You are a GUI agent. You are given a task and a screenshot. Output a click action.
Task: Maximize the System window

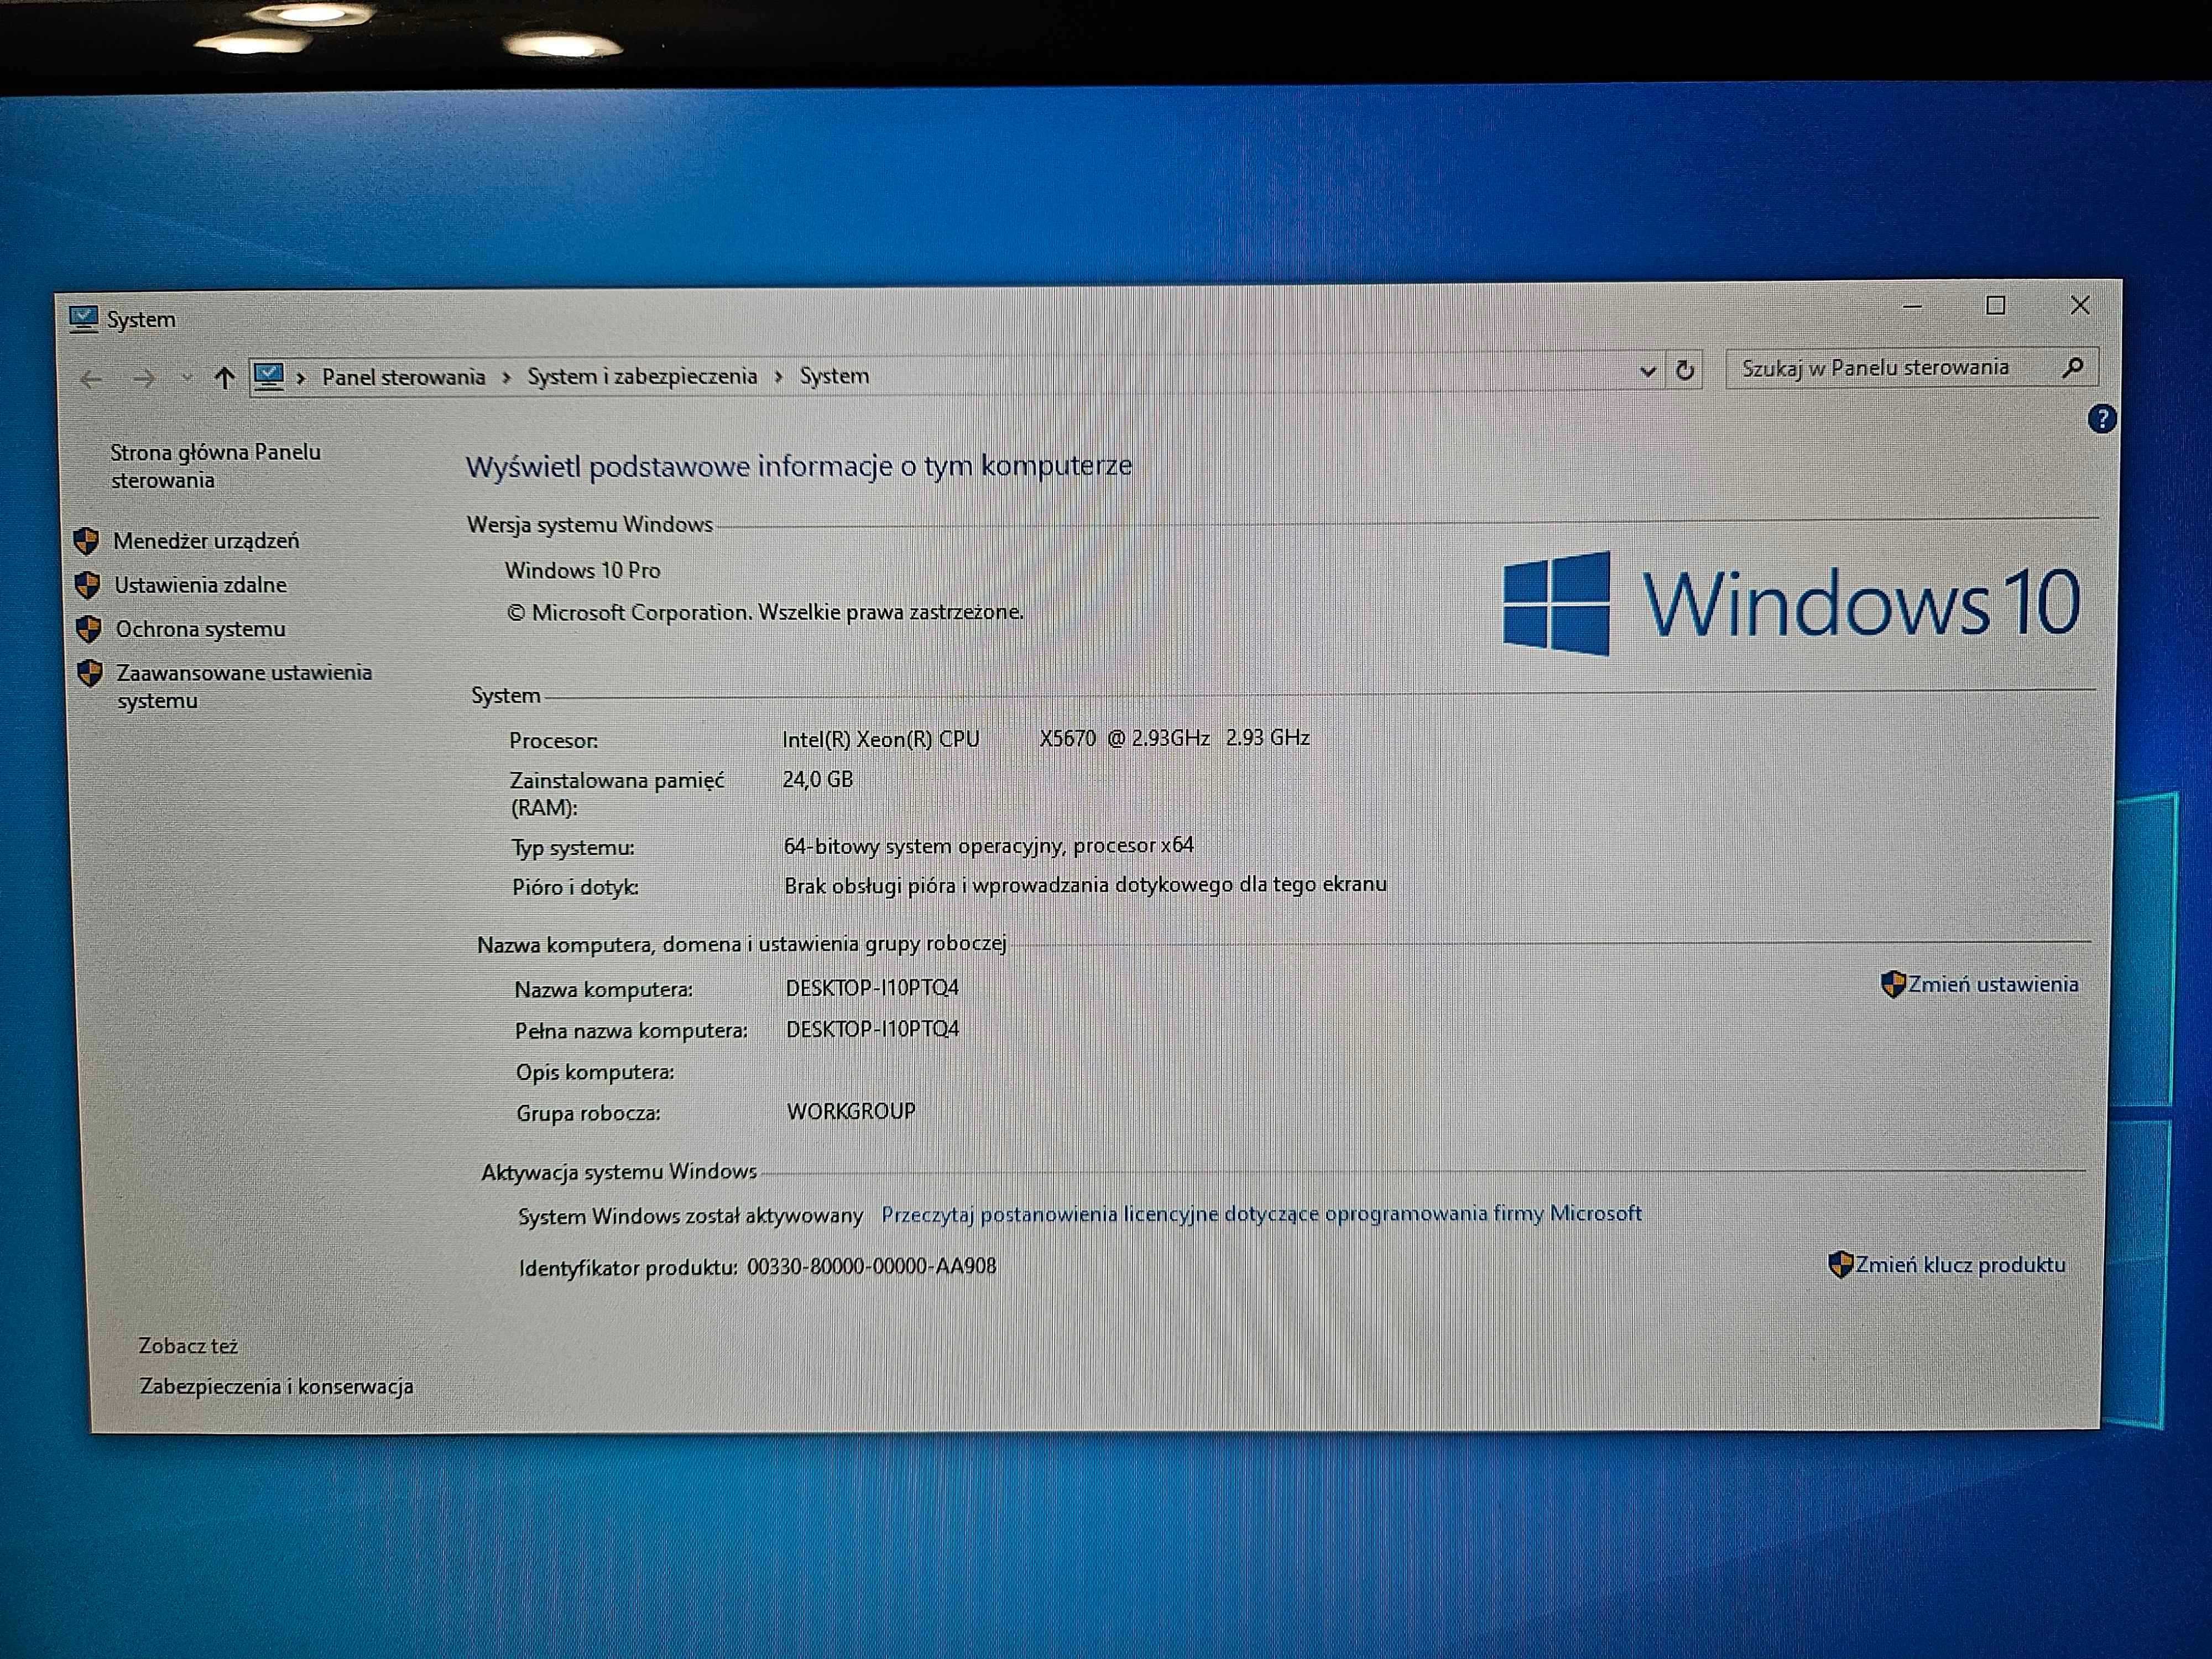(1995, 305)
